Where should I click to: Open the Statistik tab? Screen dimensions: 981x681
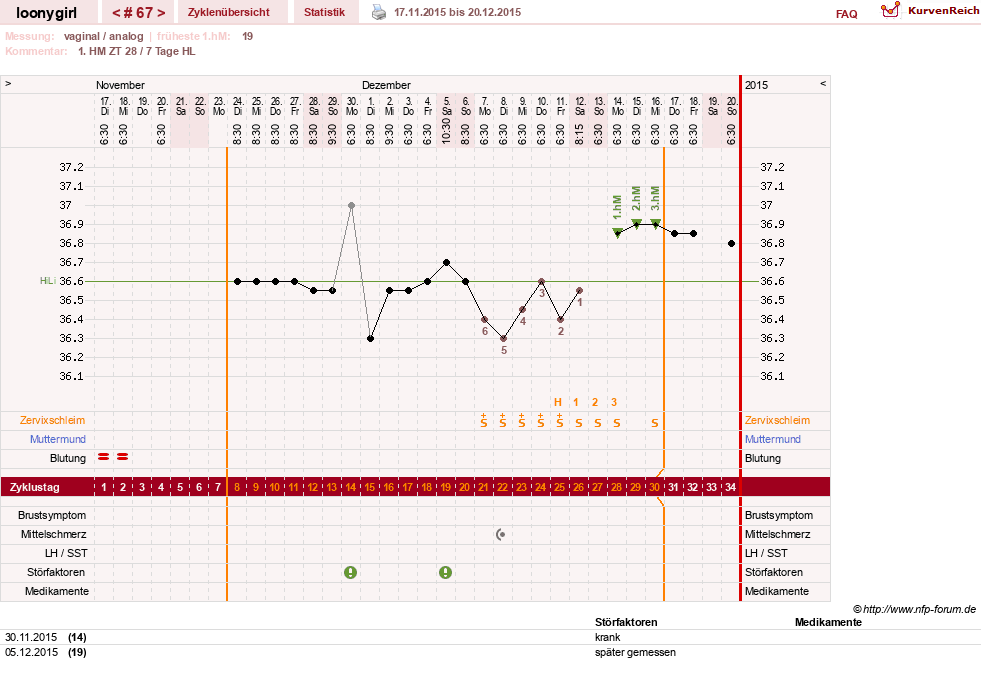[325, 12]
